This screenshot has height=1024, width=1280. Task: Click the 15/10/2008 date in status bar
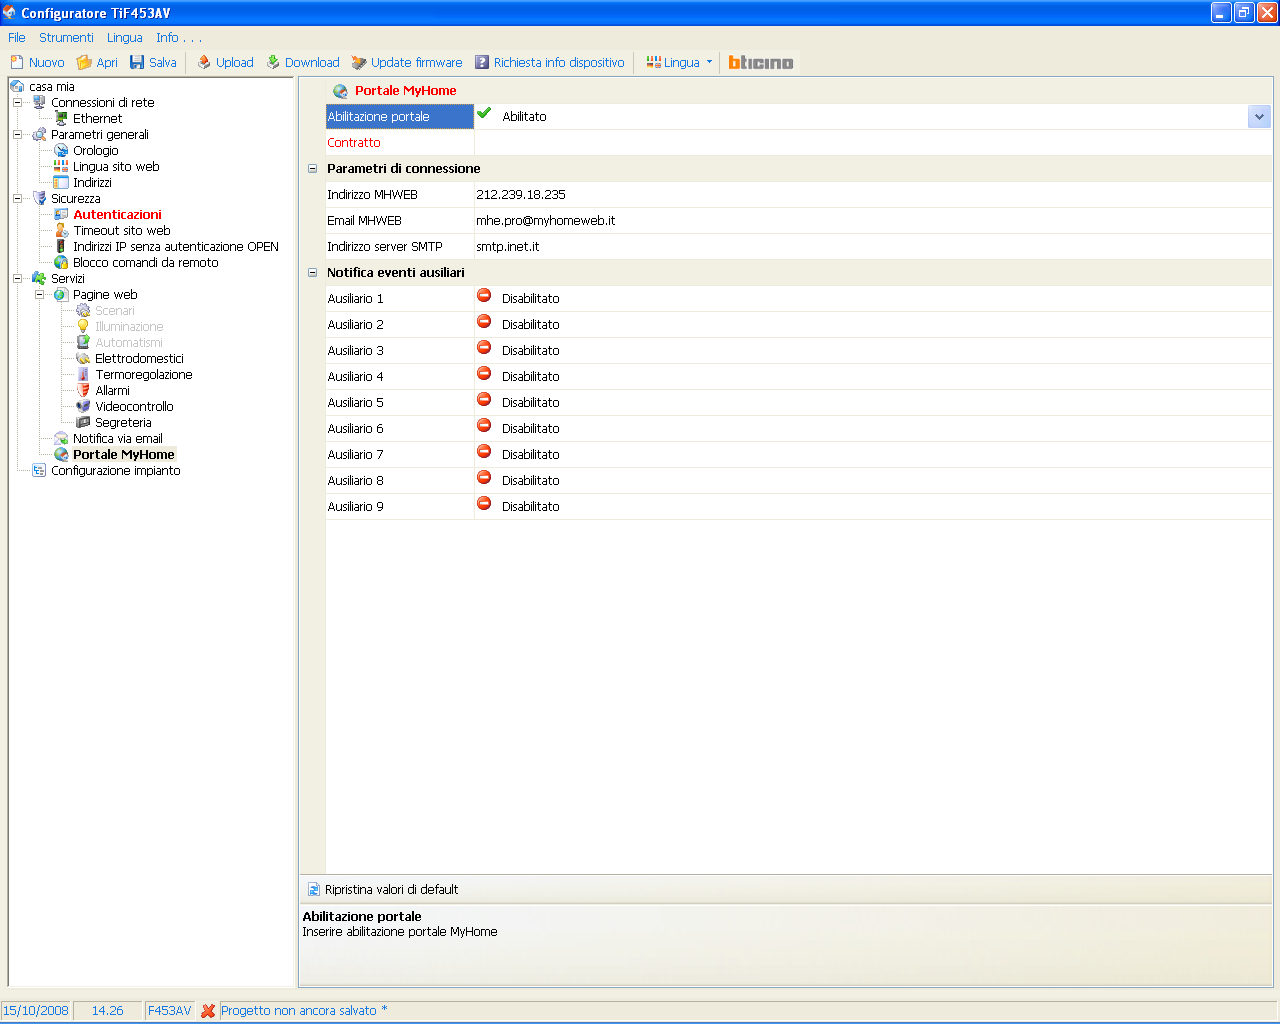[36, 1011]
